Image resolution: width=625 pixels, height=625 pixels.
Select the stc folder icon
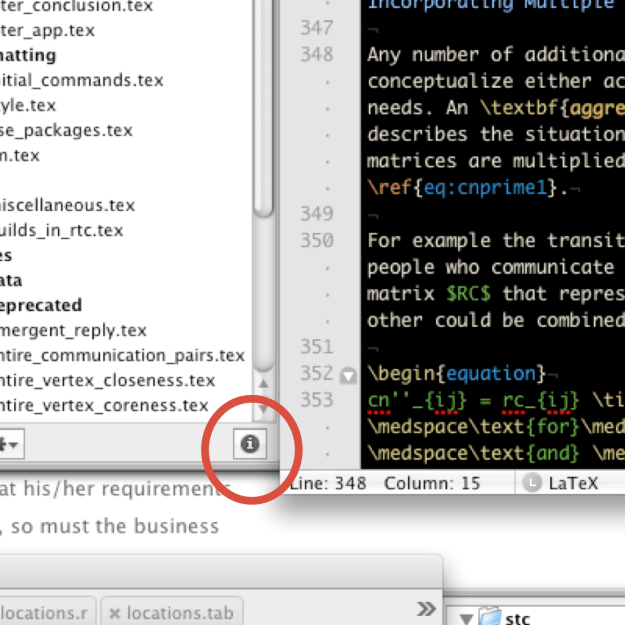pyautogui.click(x=489, y=616)
